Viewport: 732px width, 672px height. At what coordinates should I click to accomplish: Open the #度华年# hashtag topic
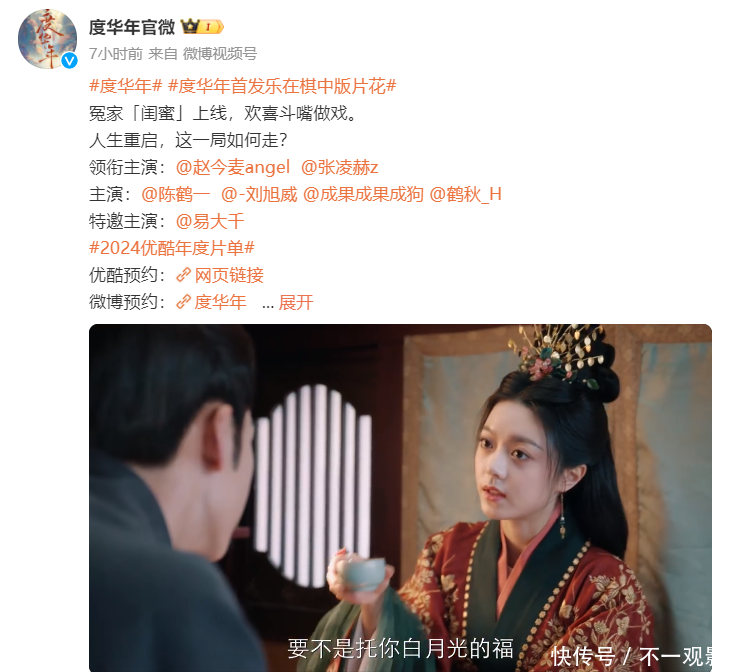(x=125, y=86)
